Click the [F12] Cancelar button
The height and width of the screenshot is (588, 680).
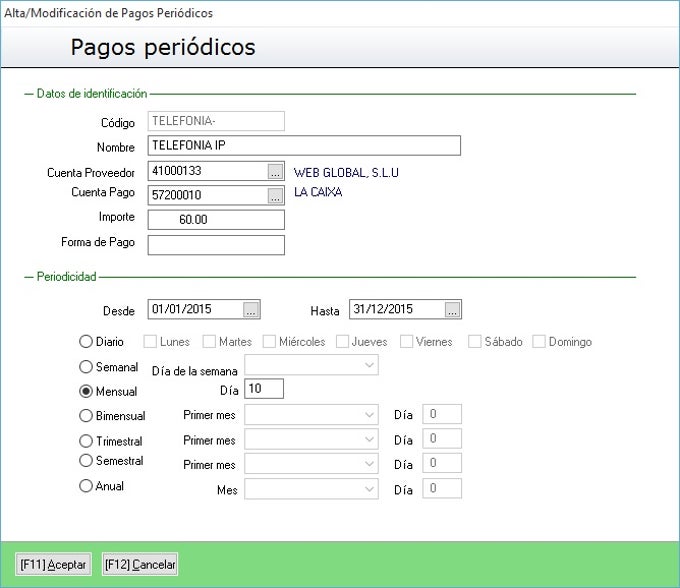140,565
